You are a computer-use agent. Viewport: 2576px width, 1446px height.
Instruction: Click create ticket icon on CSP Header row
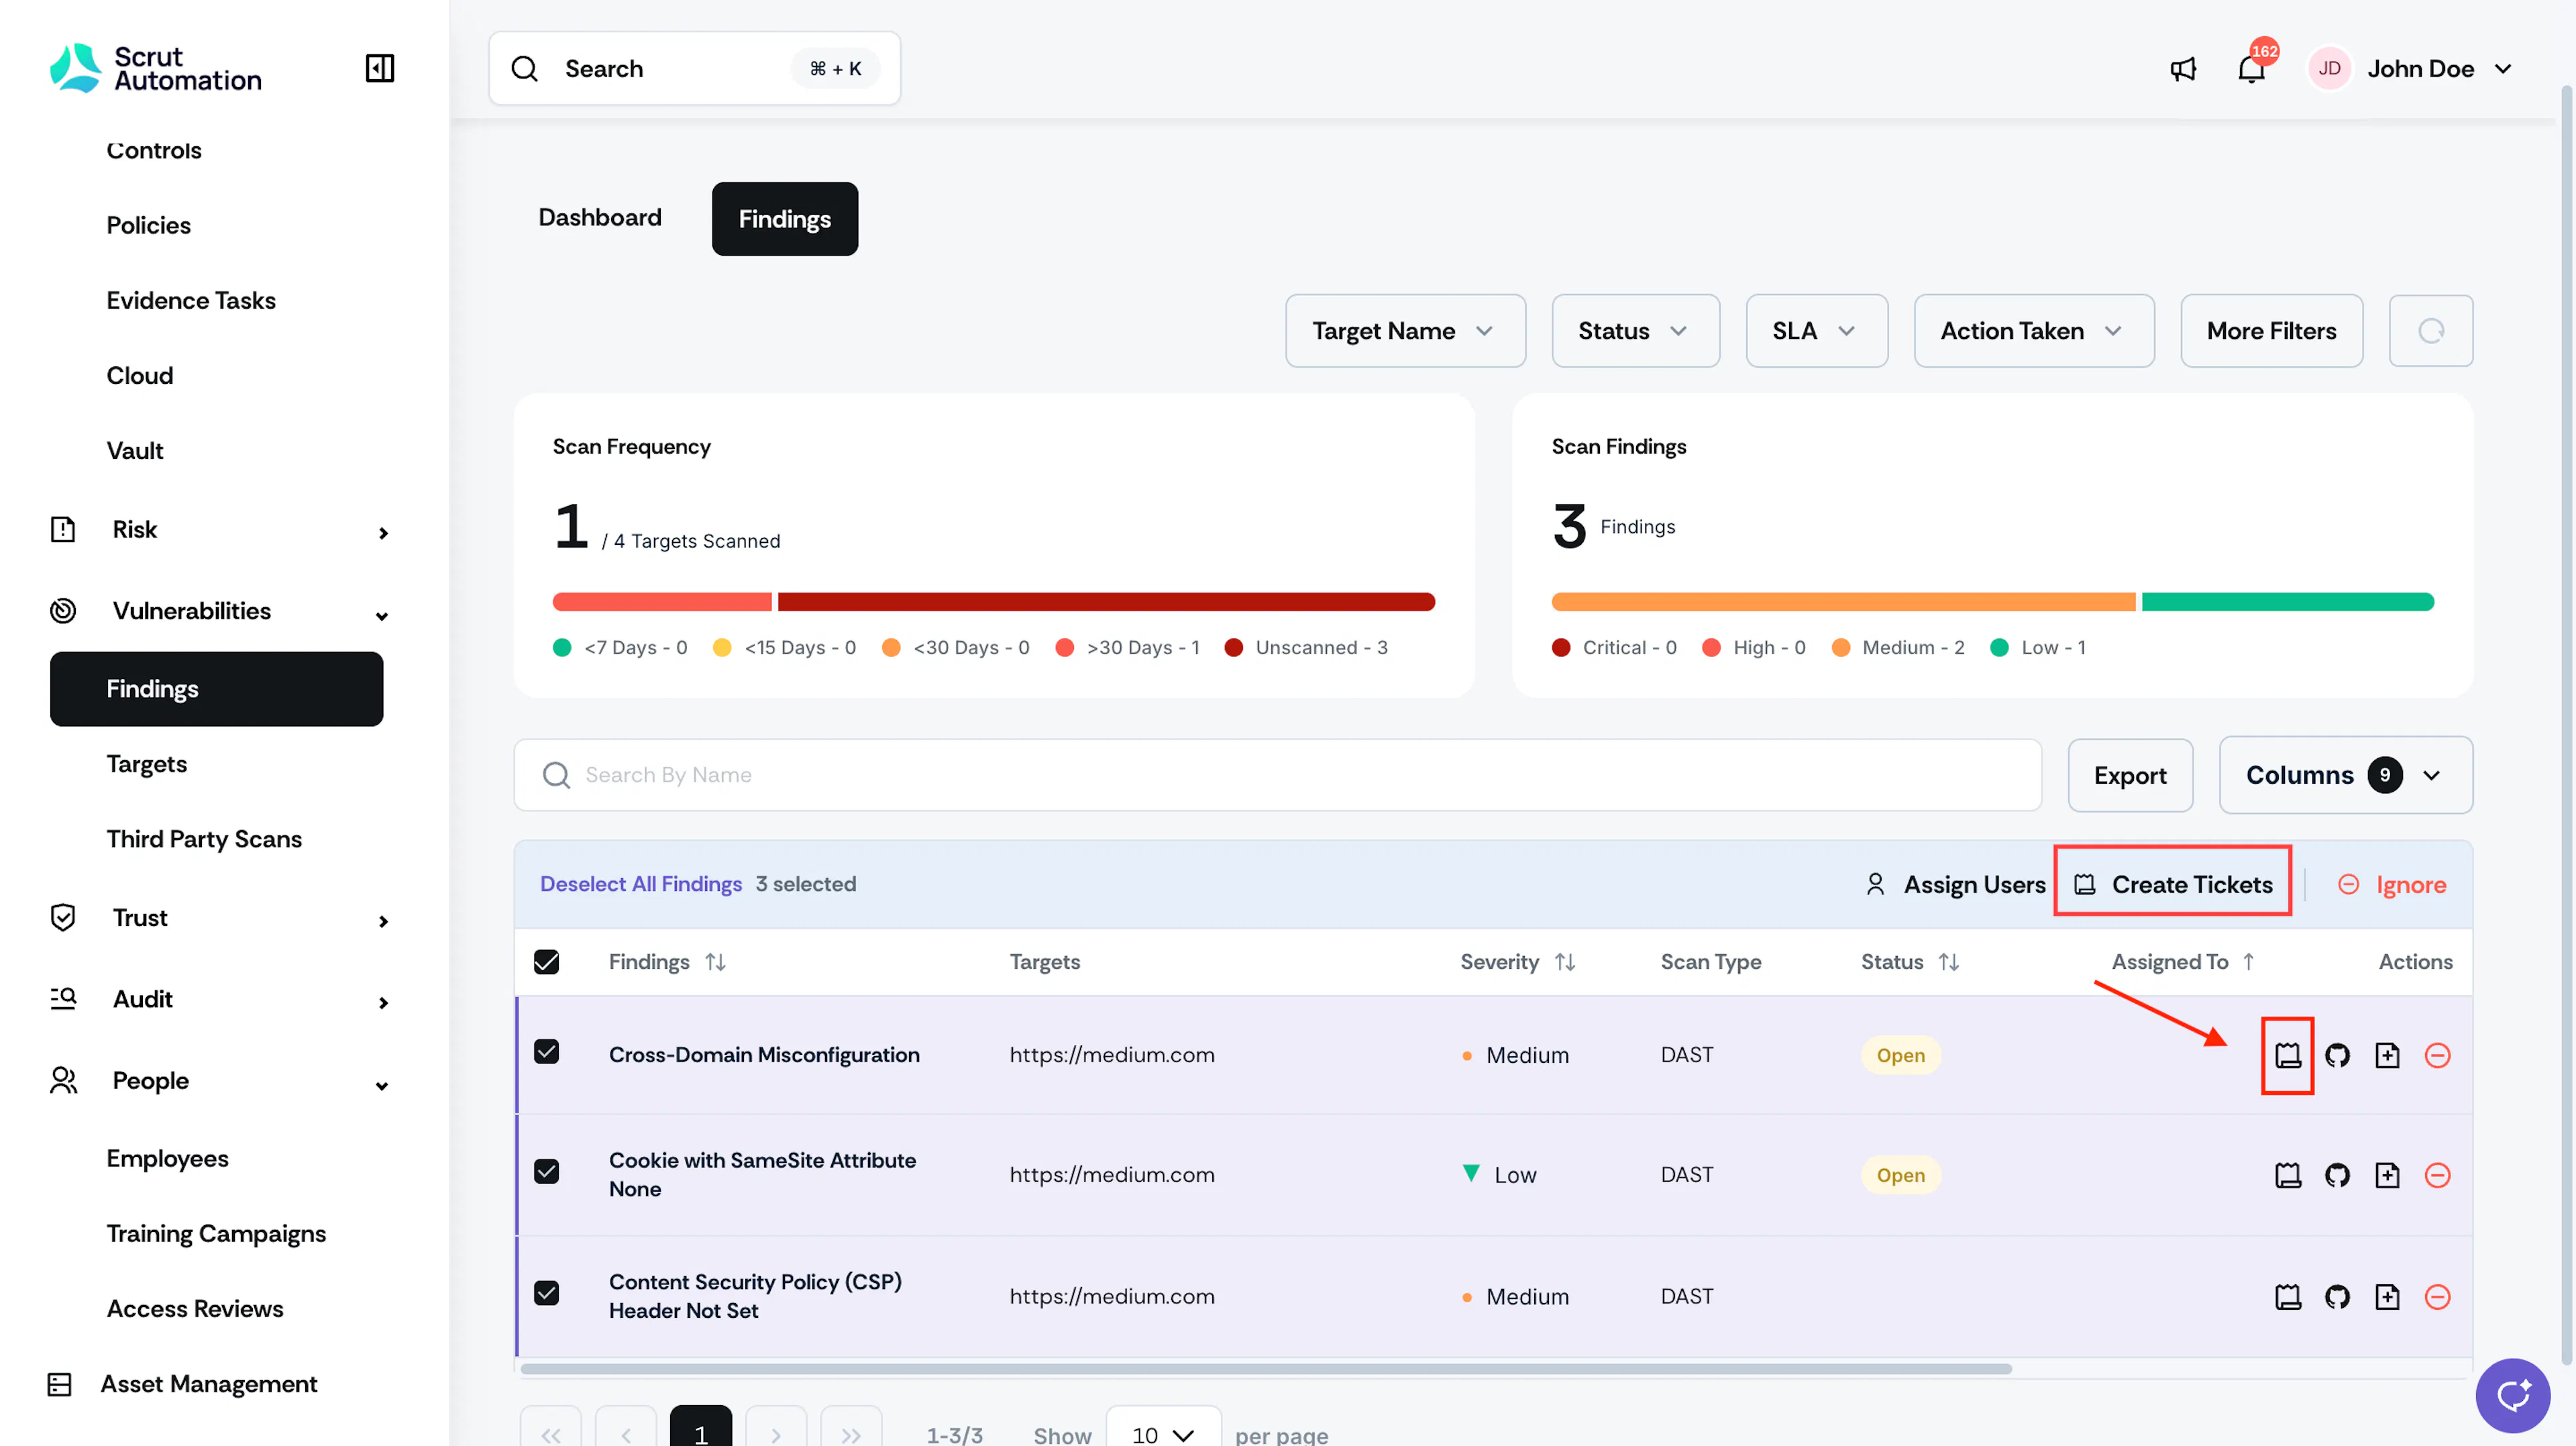point(2288,1297)
